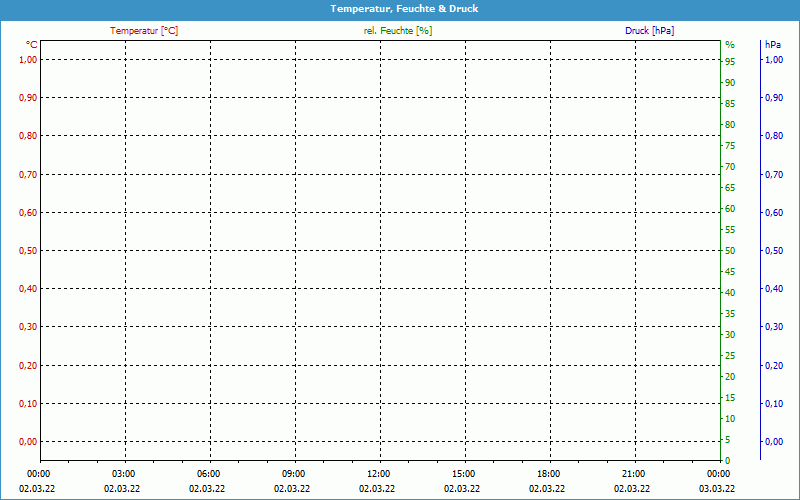This screenshot has height=500, width=800.
Task: Click green humidity axis value 70
Action: tap(730, 167)
